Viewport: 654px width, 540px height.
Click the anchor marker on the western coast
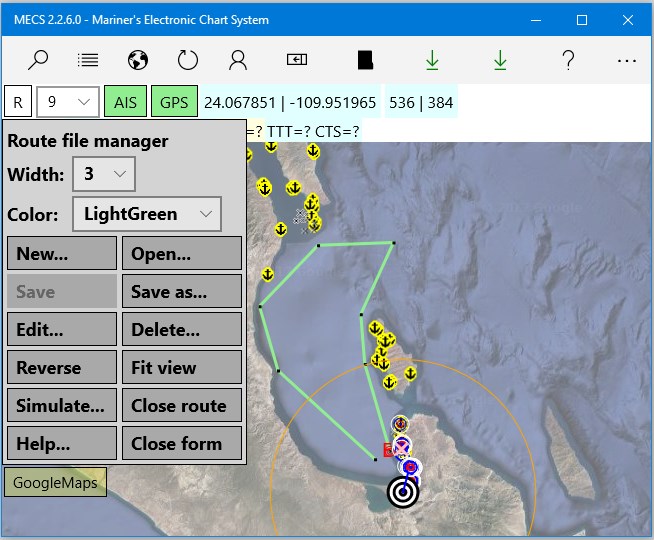coord(267,274)
